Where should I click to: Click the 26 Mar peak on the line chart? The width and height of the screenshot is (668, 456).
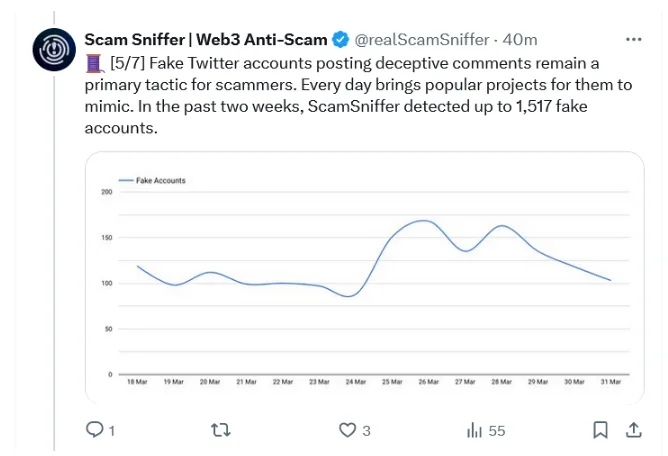pyautogui.click(x=424, y=220)
